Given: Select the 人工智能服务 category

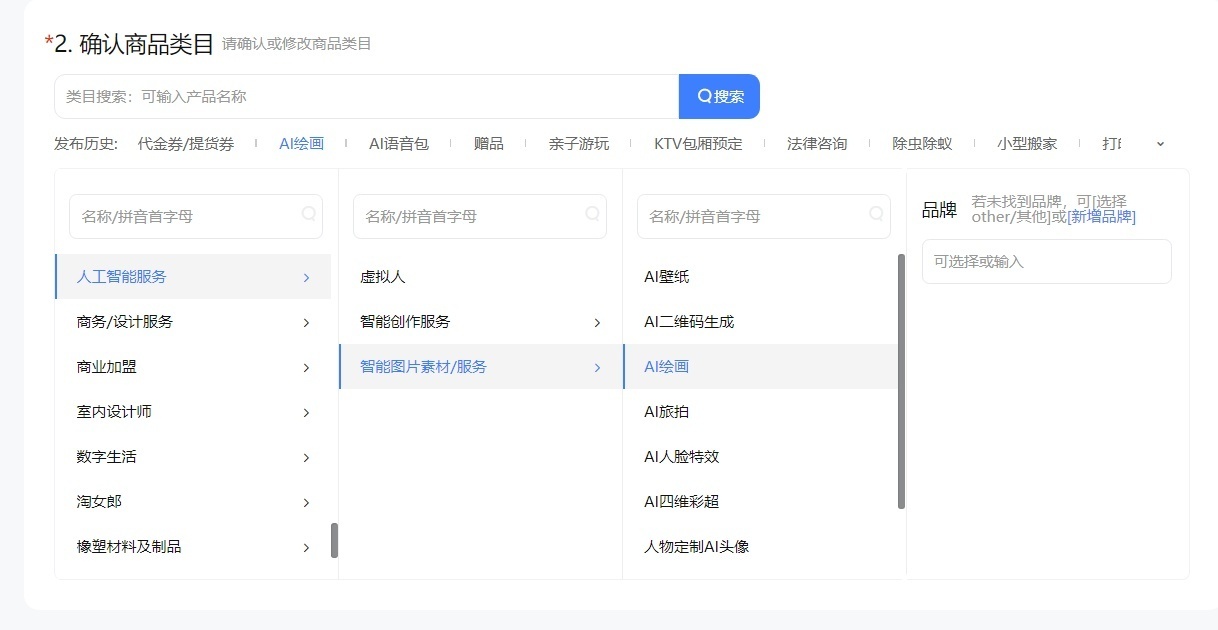Looking at the screenshot, I should coord(124,276).
